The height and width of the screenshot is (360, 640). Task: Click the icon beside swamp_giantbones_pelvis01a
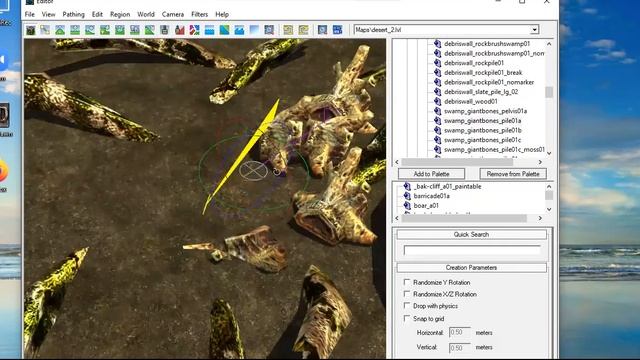438,111
